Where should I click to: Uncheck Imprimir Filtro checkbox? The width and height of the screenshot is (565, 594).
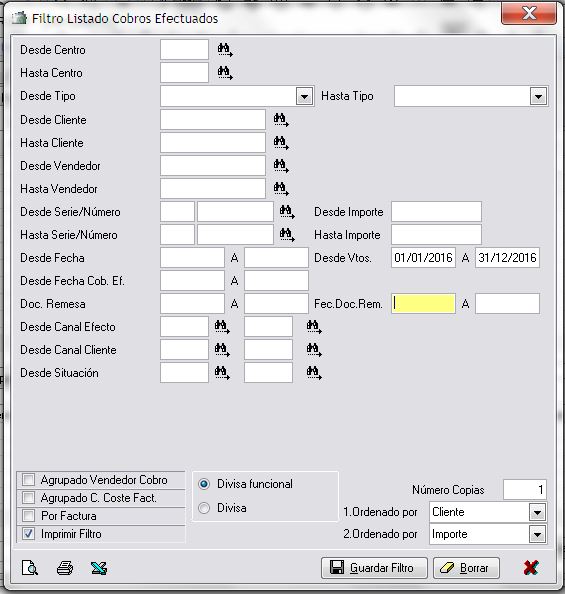pos(28,534)
